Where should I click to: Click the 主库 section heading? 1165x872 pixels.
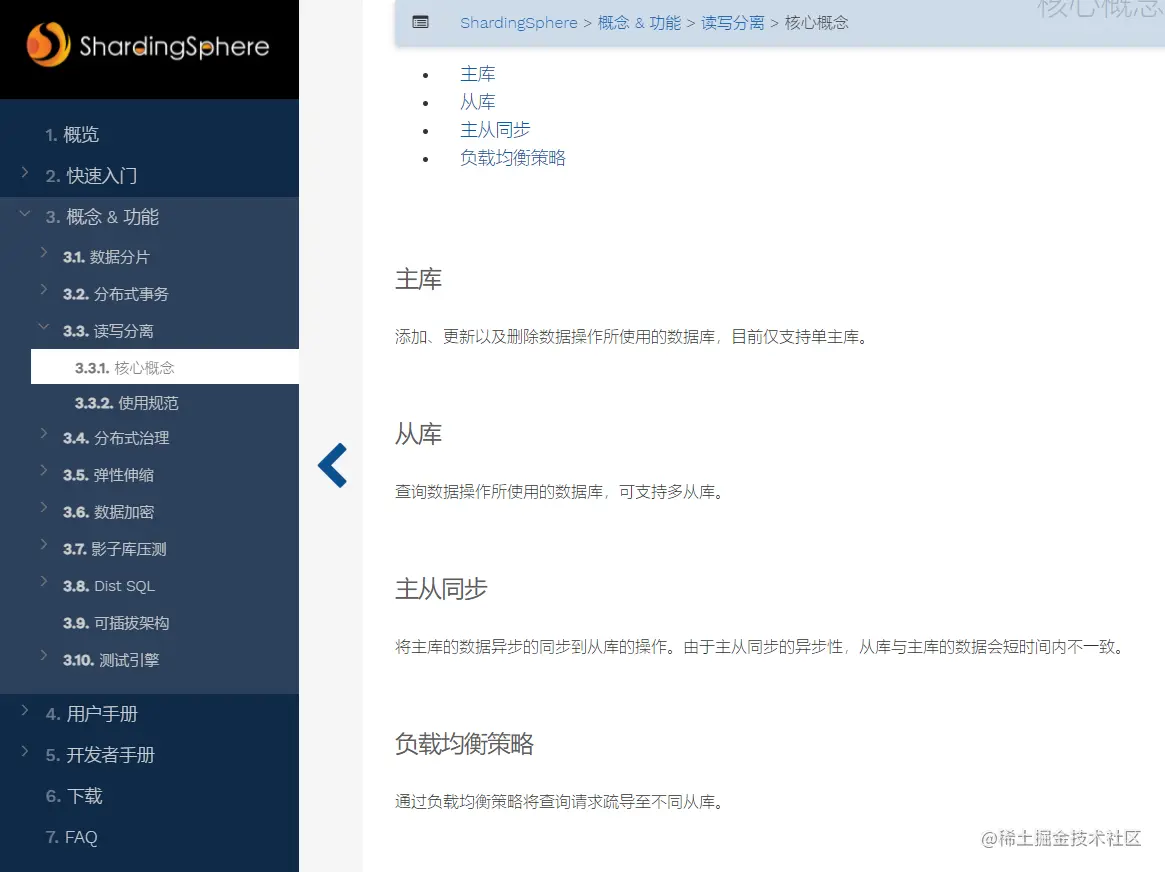tap(418, 279)
